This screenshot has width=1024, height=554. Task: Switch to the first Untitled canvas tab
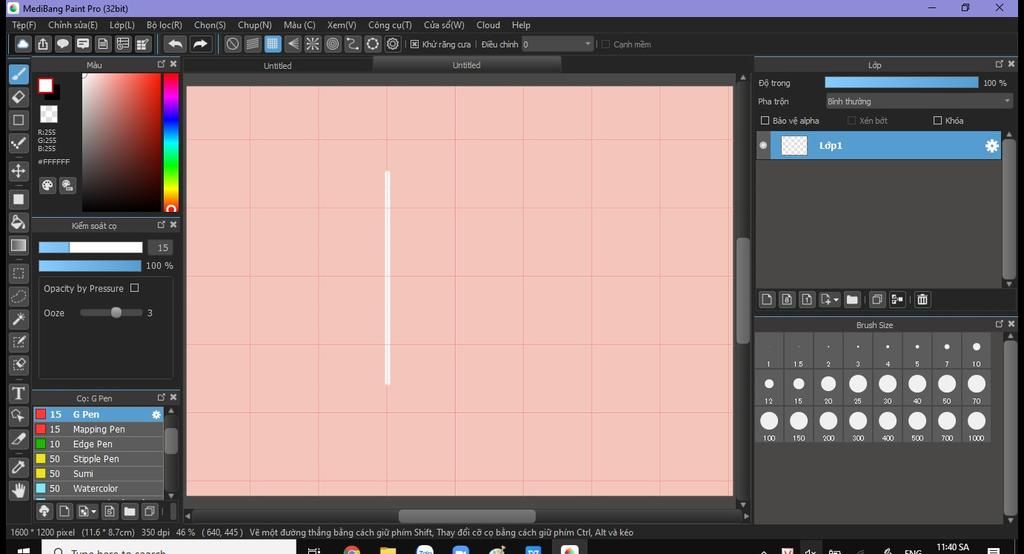(278, 65)
